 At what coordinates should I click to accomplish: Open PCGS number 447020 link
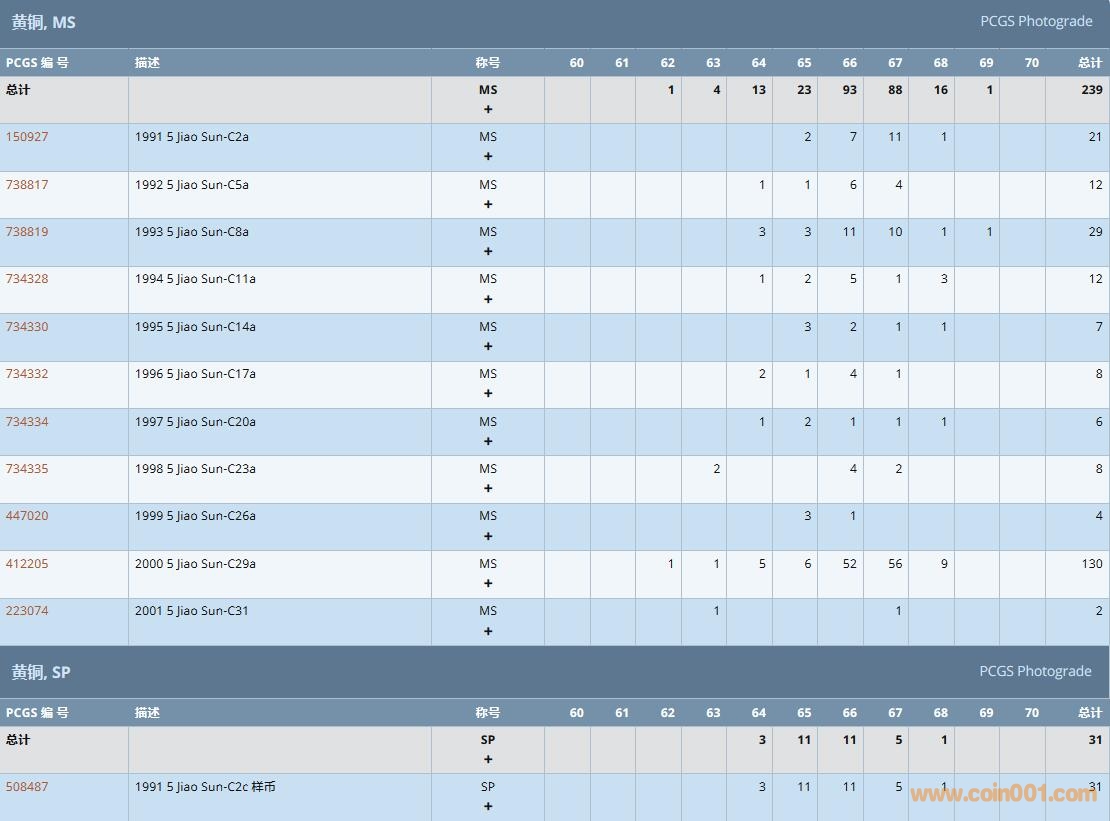(27, 516)
